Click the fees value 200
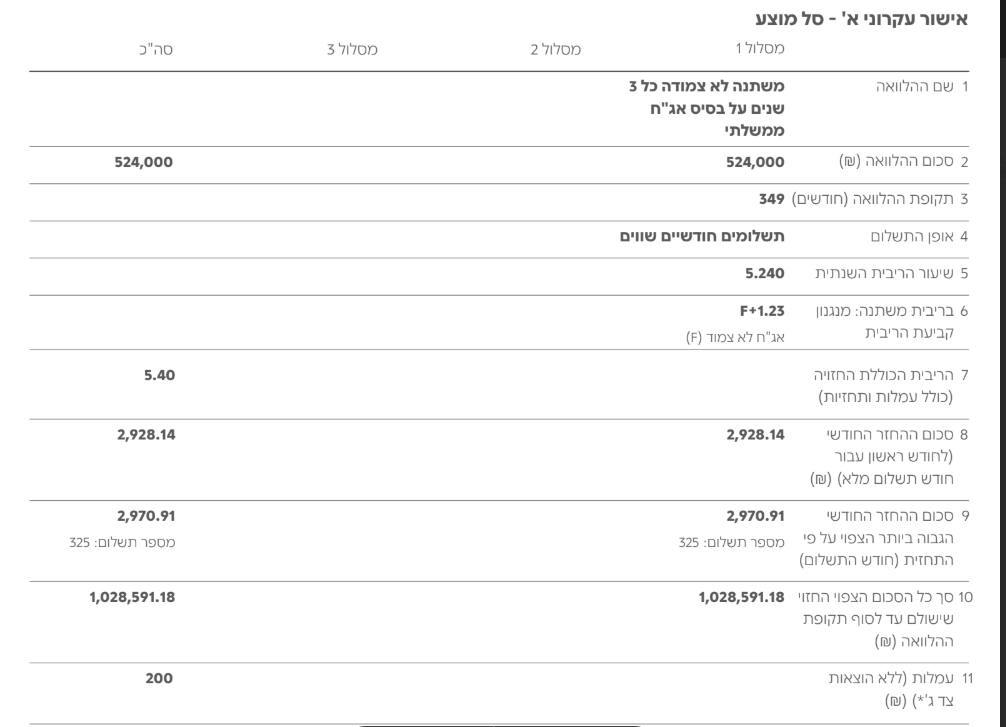The width and height of the screenshot is (1006, 727). [x=159, y=679]
